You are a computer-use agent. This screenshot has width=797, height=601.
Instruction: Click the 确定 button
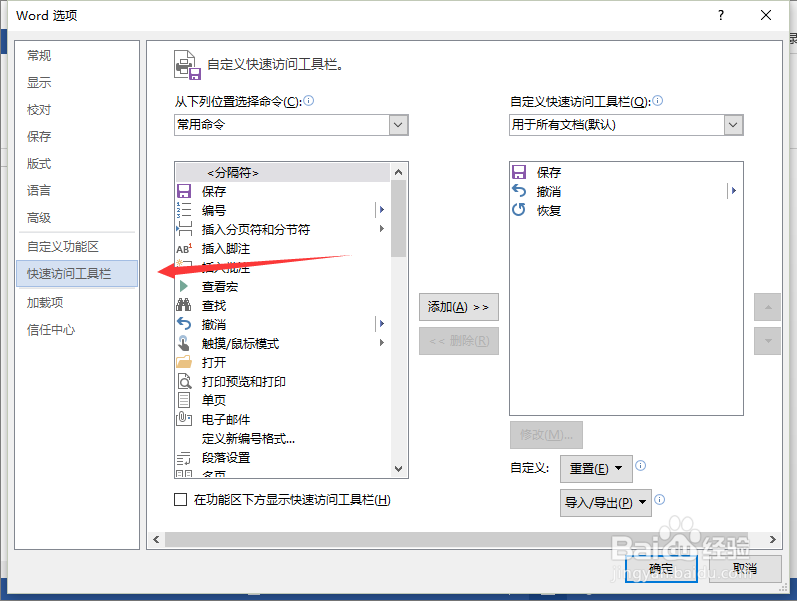pyautogui.click(x=661, y=568)
